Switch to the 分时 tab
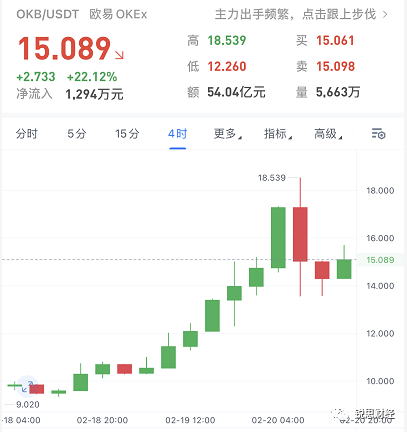This screenshot has height=432, width=407. 27,134
